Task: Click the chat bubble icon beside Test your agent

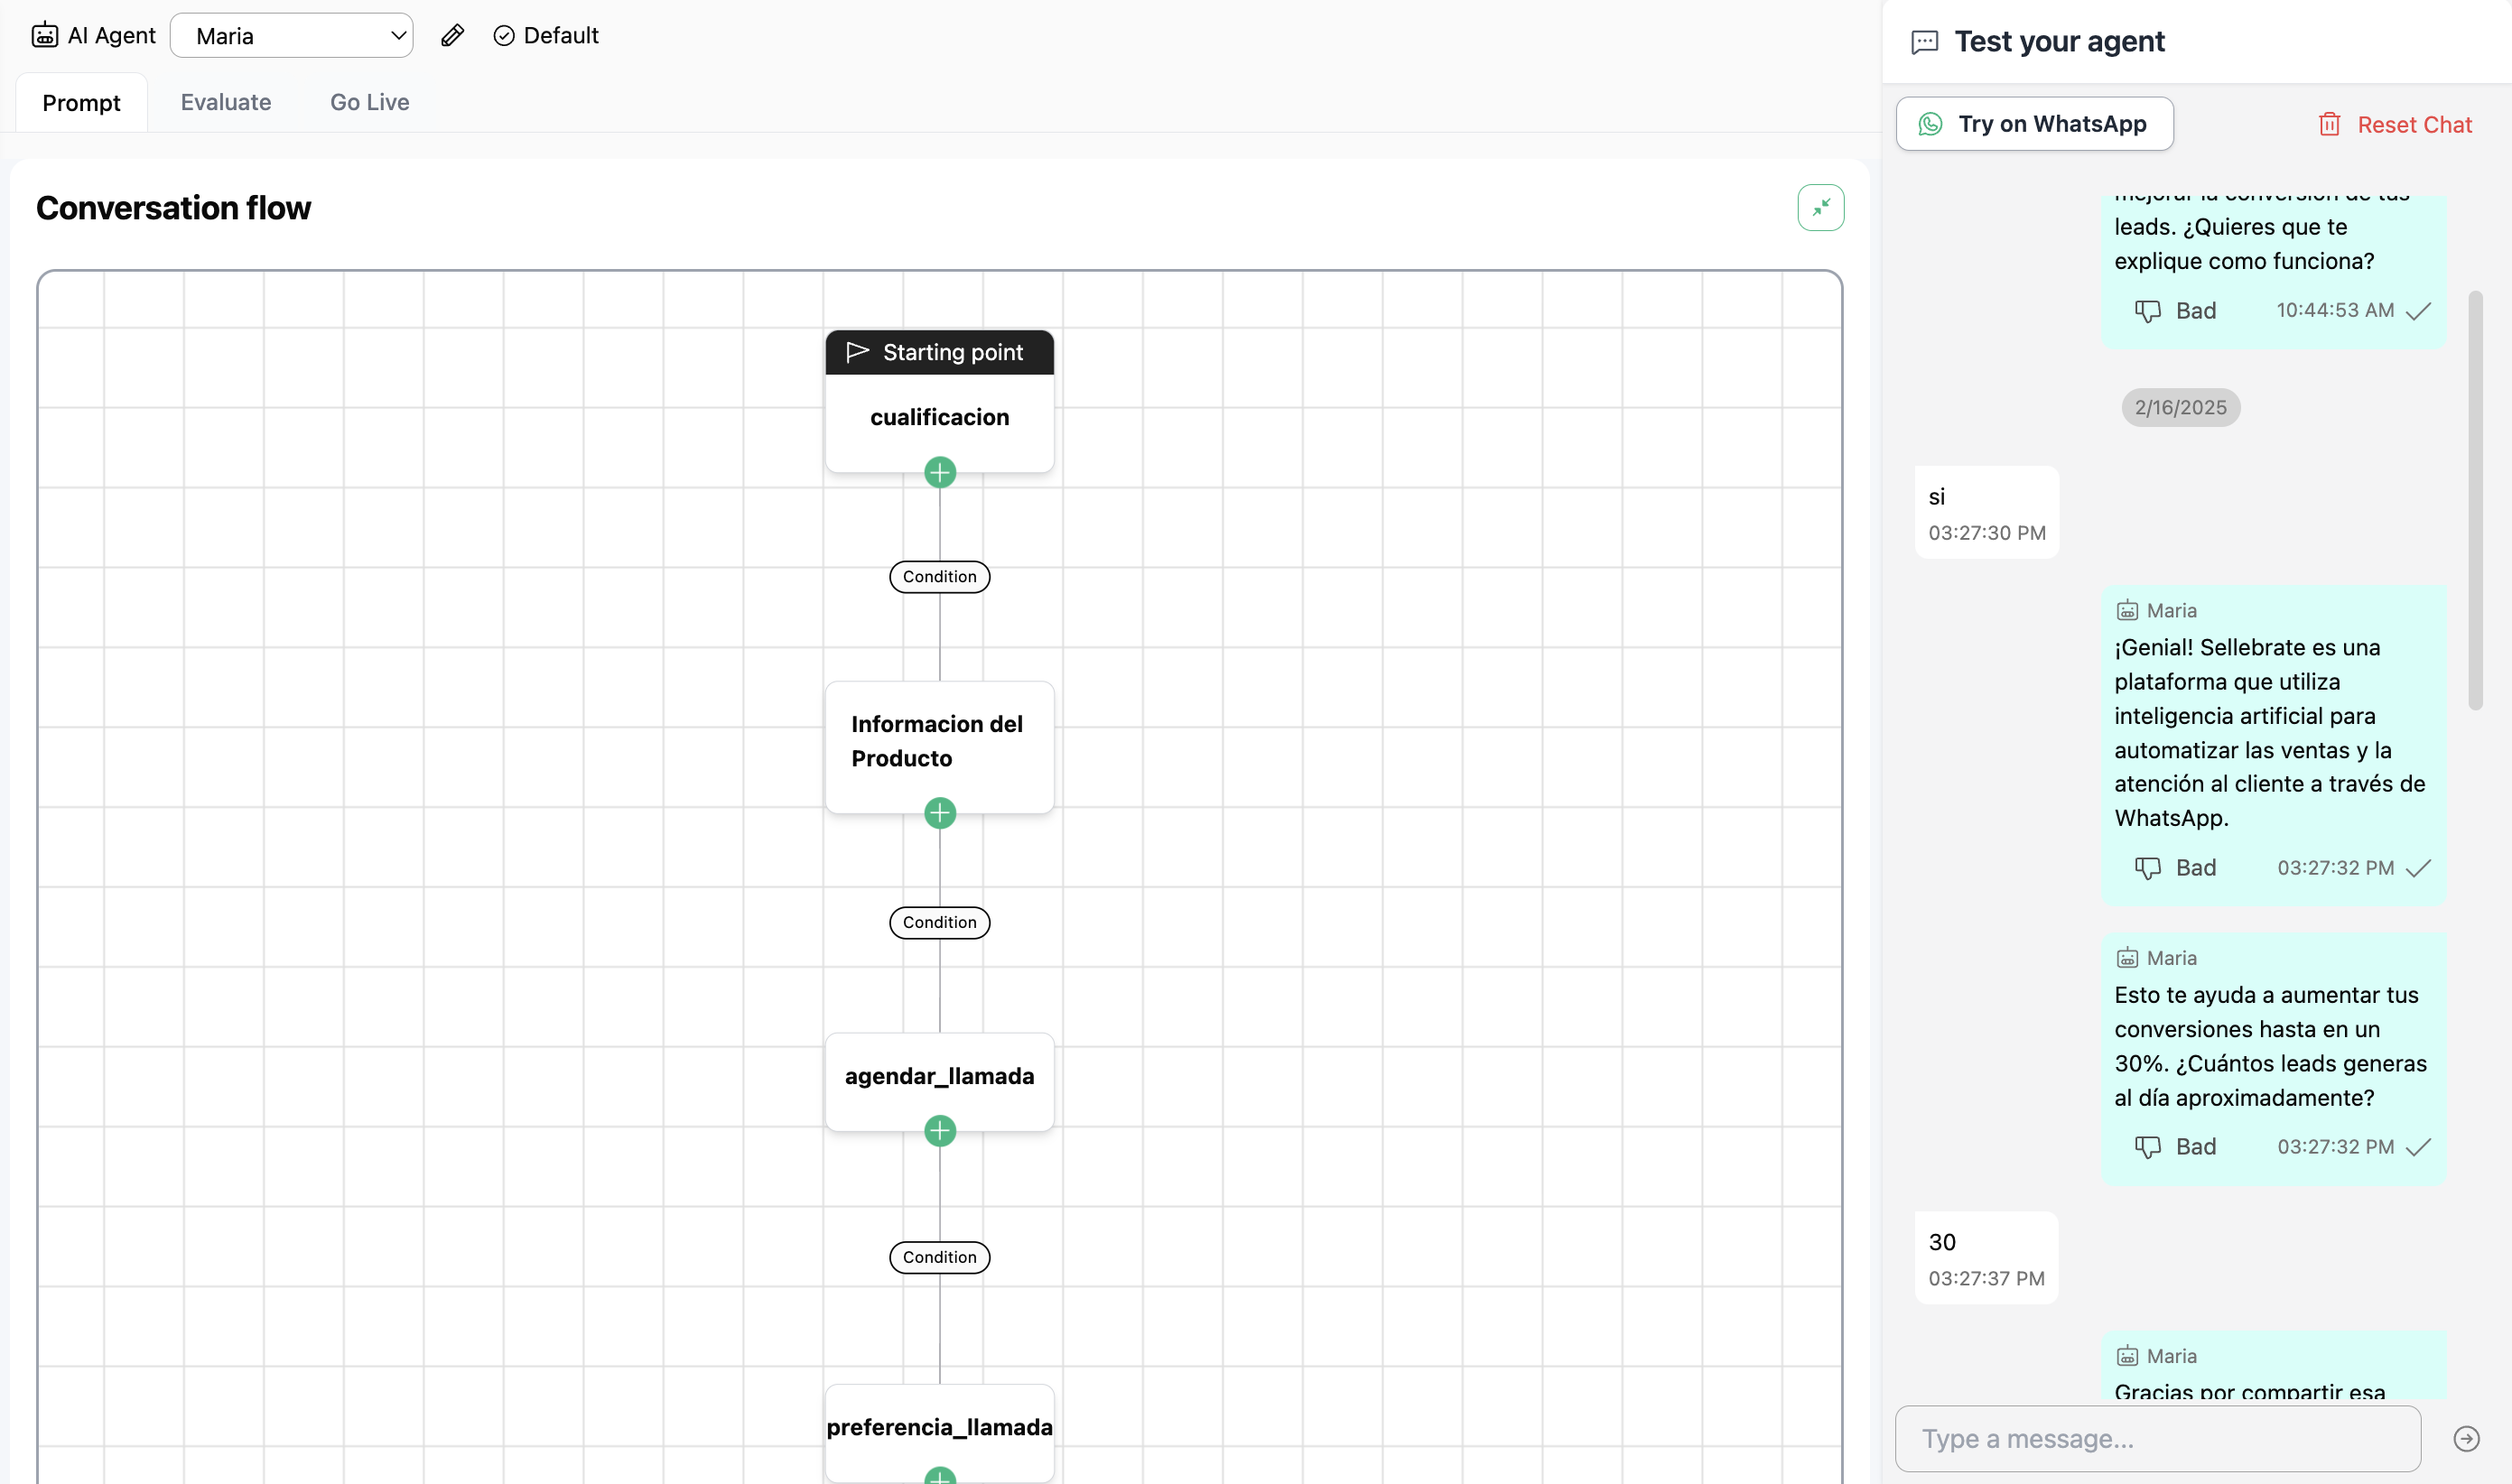Action: click(1924, 42)
